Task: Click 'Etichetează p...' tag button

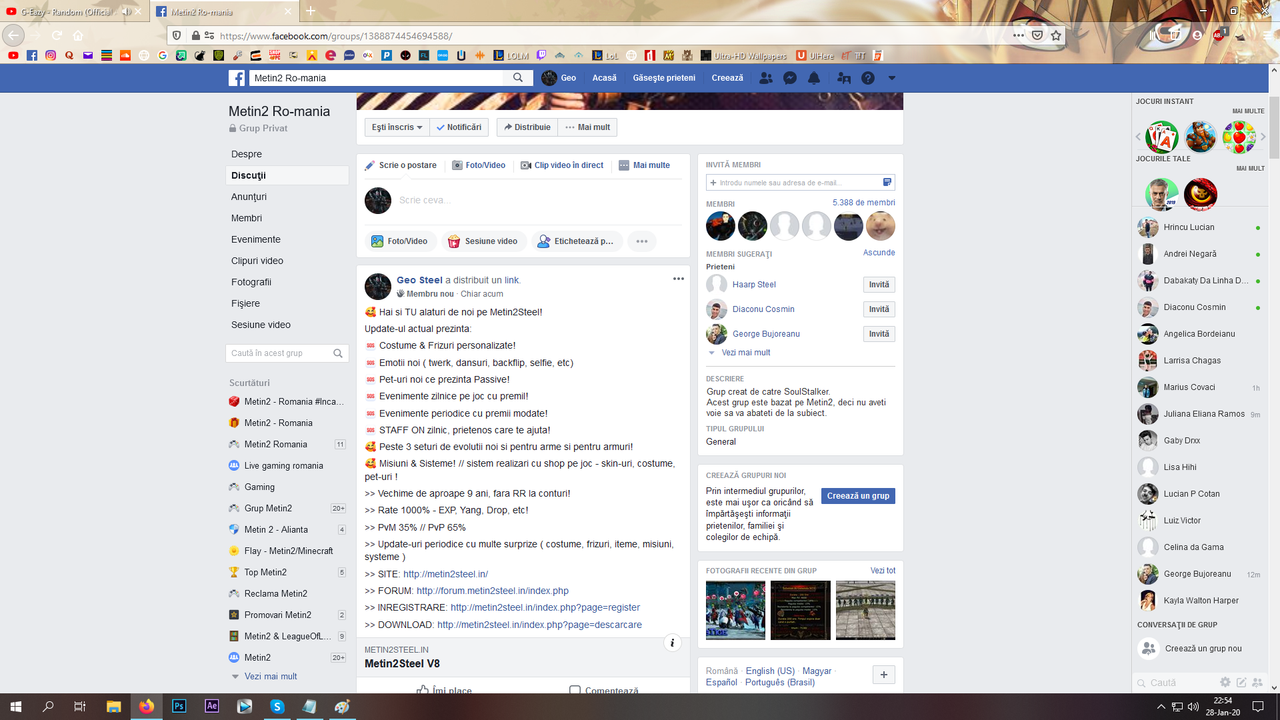Action: pos(576,241)
